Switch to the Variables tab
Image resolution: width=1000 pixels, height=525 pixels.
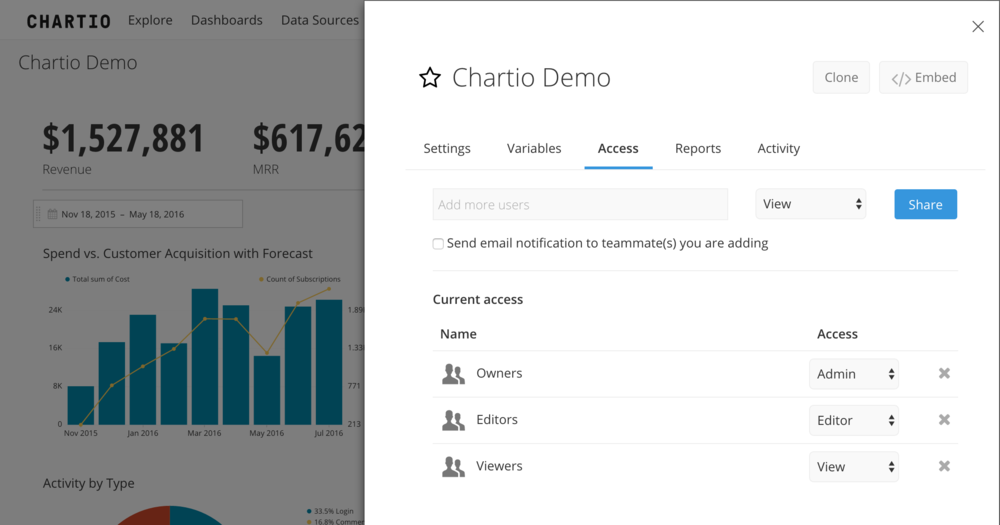534,149
